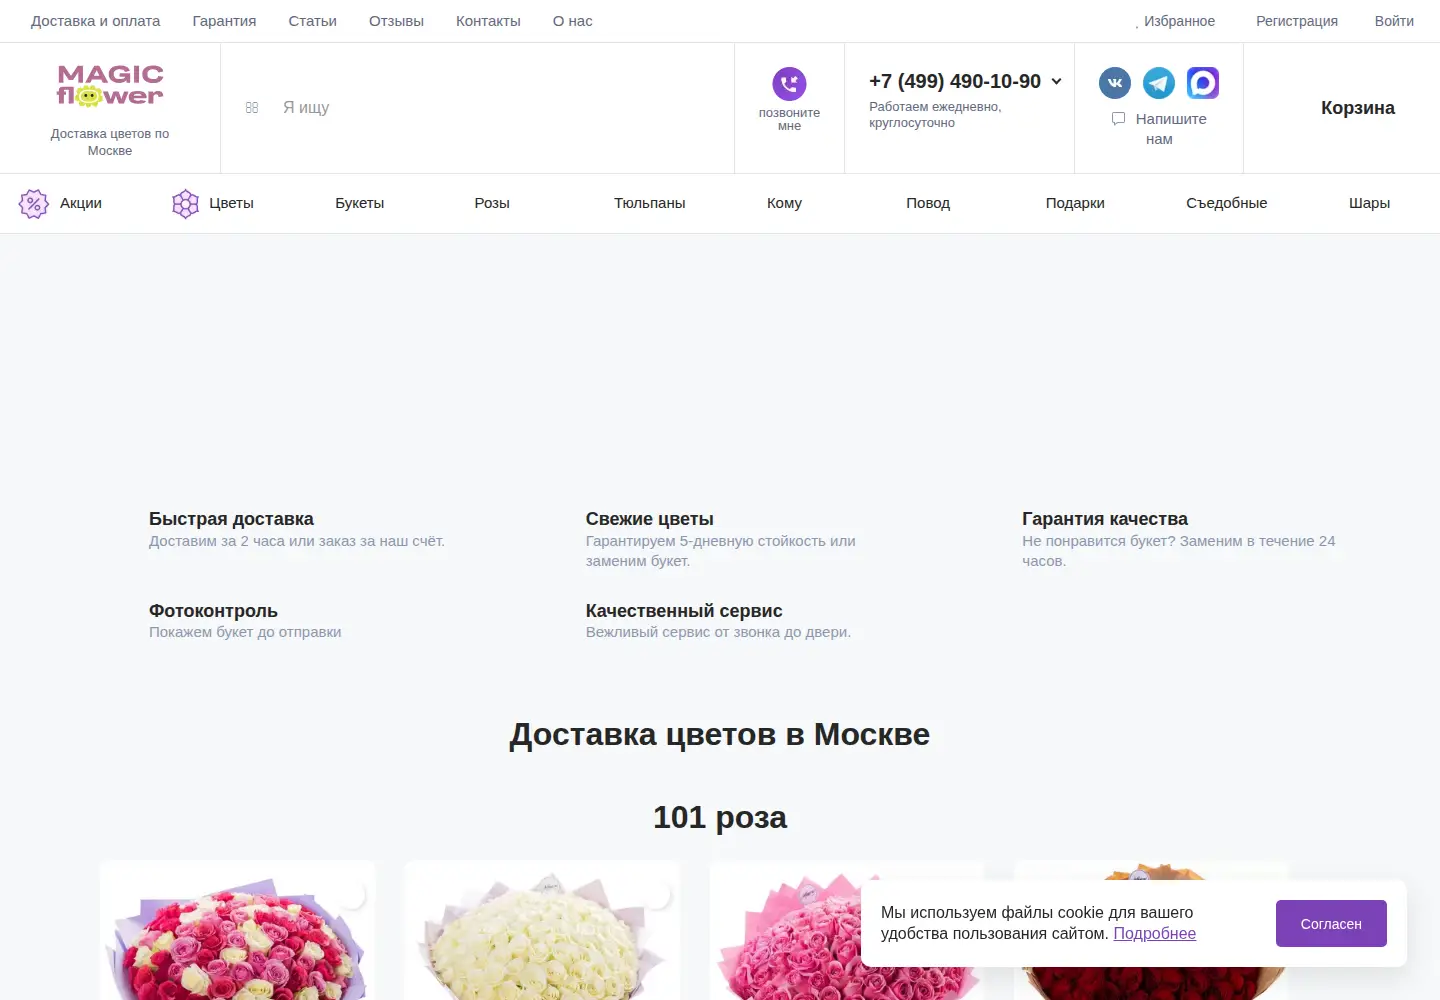Screen dimensions: 1440x1000
Task: Click the 'Гарантия качества' heading
Action: [x=1104, y=519]
